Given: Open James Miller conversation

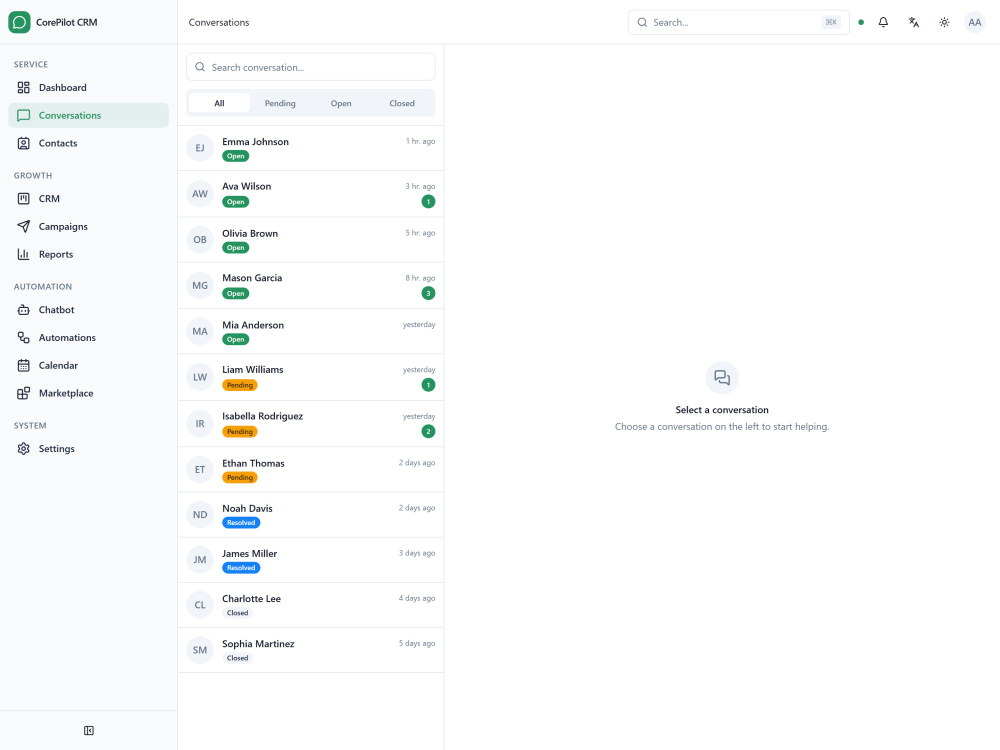Looking at the screenshot, I should coord(311,560).
